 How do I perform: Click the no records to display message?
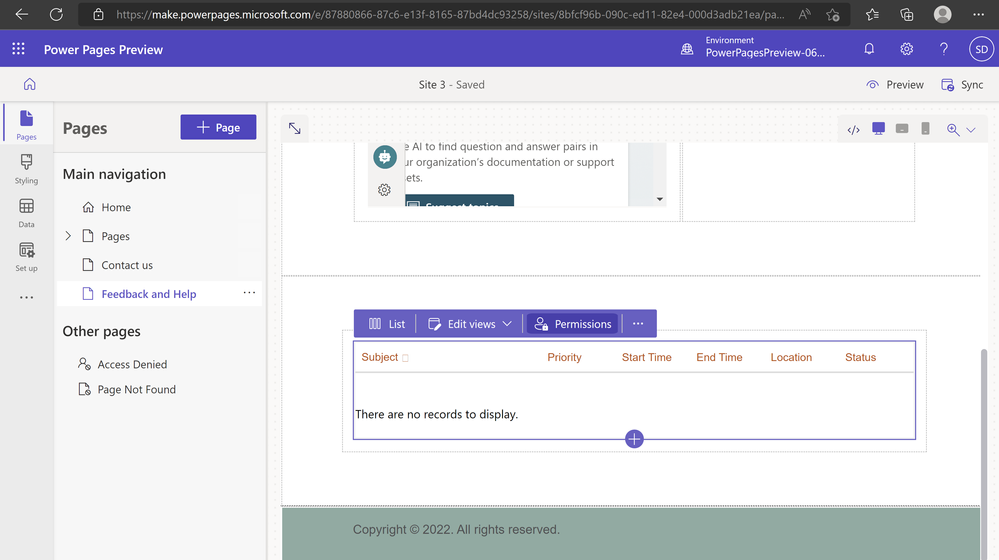[x=436, y=414]
